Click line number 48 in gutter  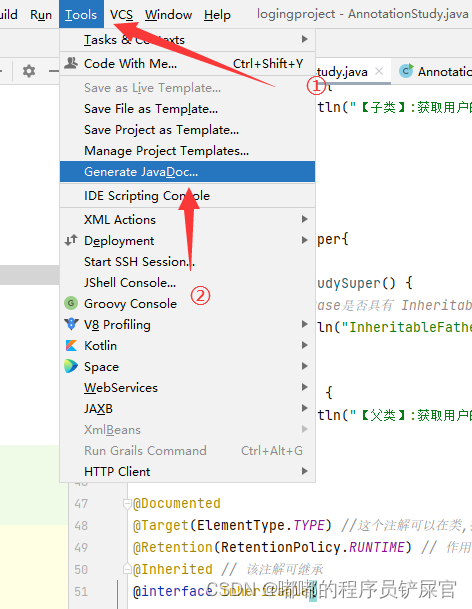pos(81,525)
